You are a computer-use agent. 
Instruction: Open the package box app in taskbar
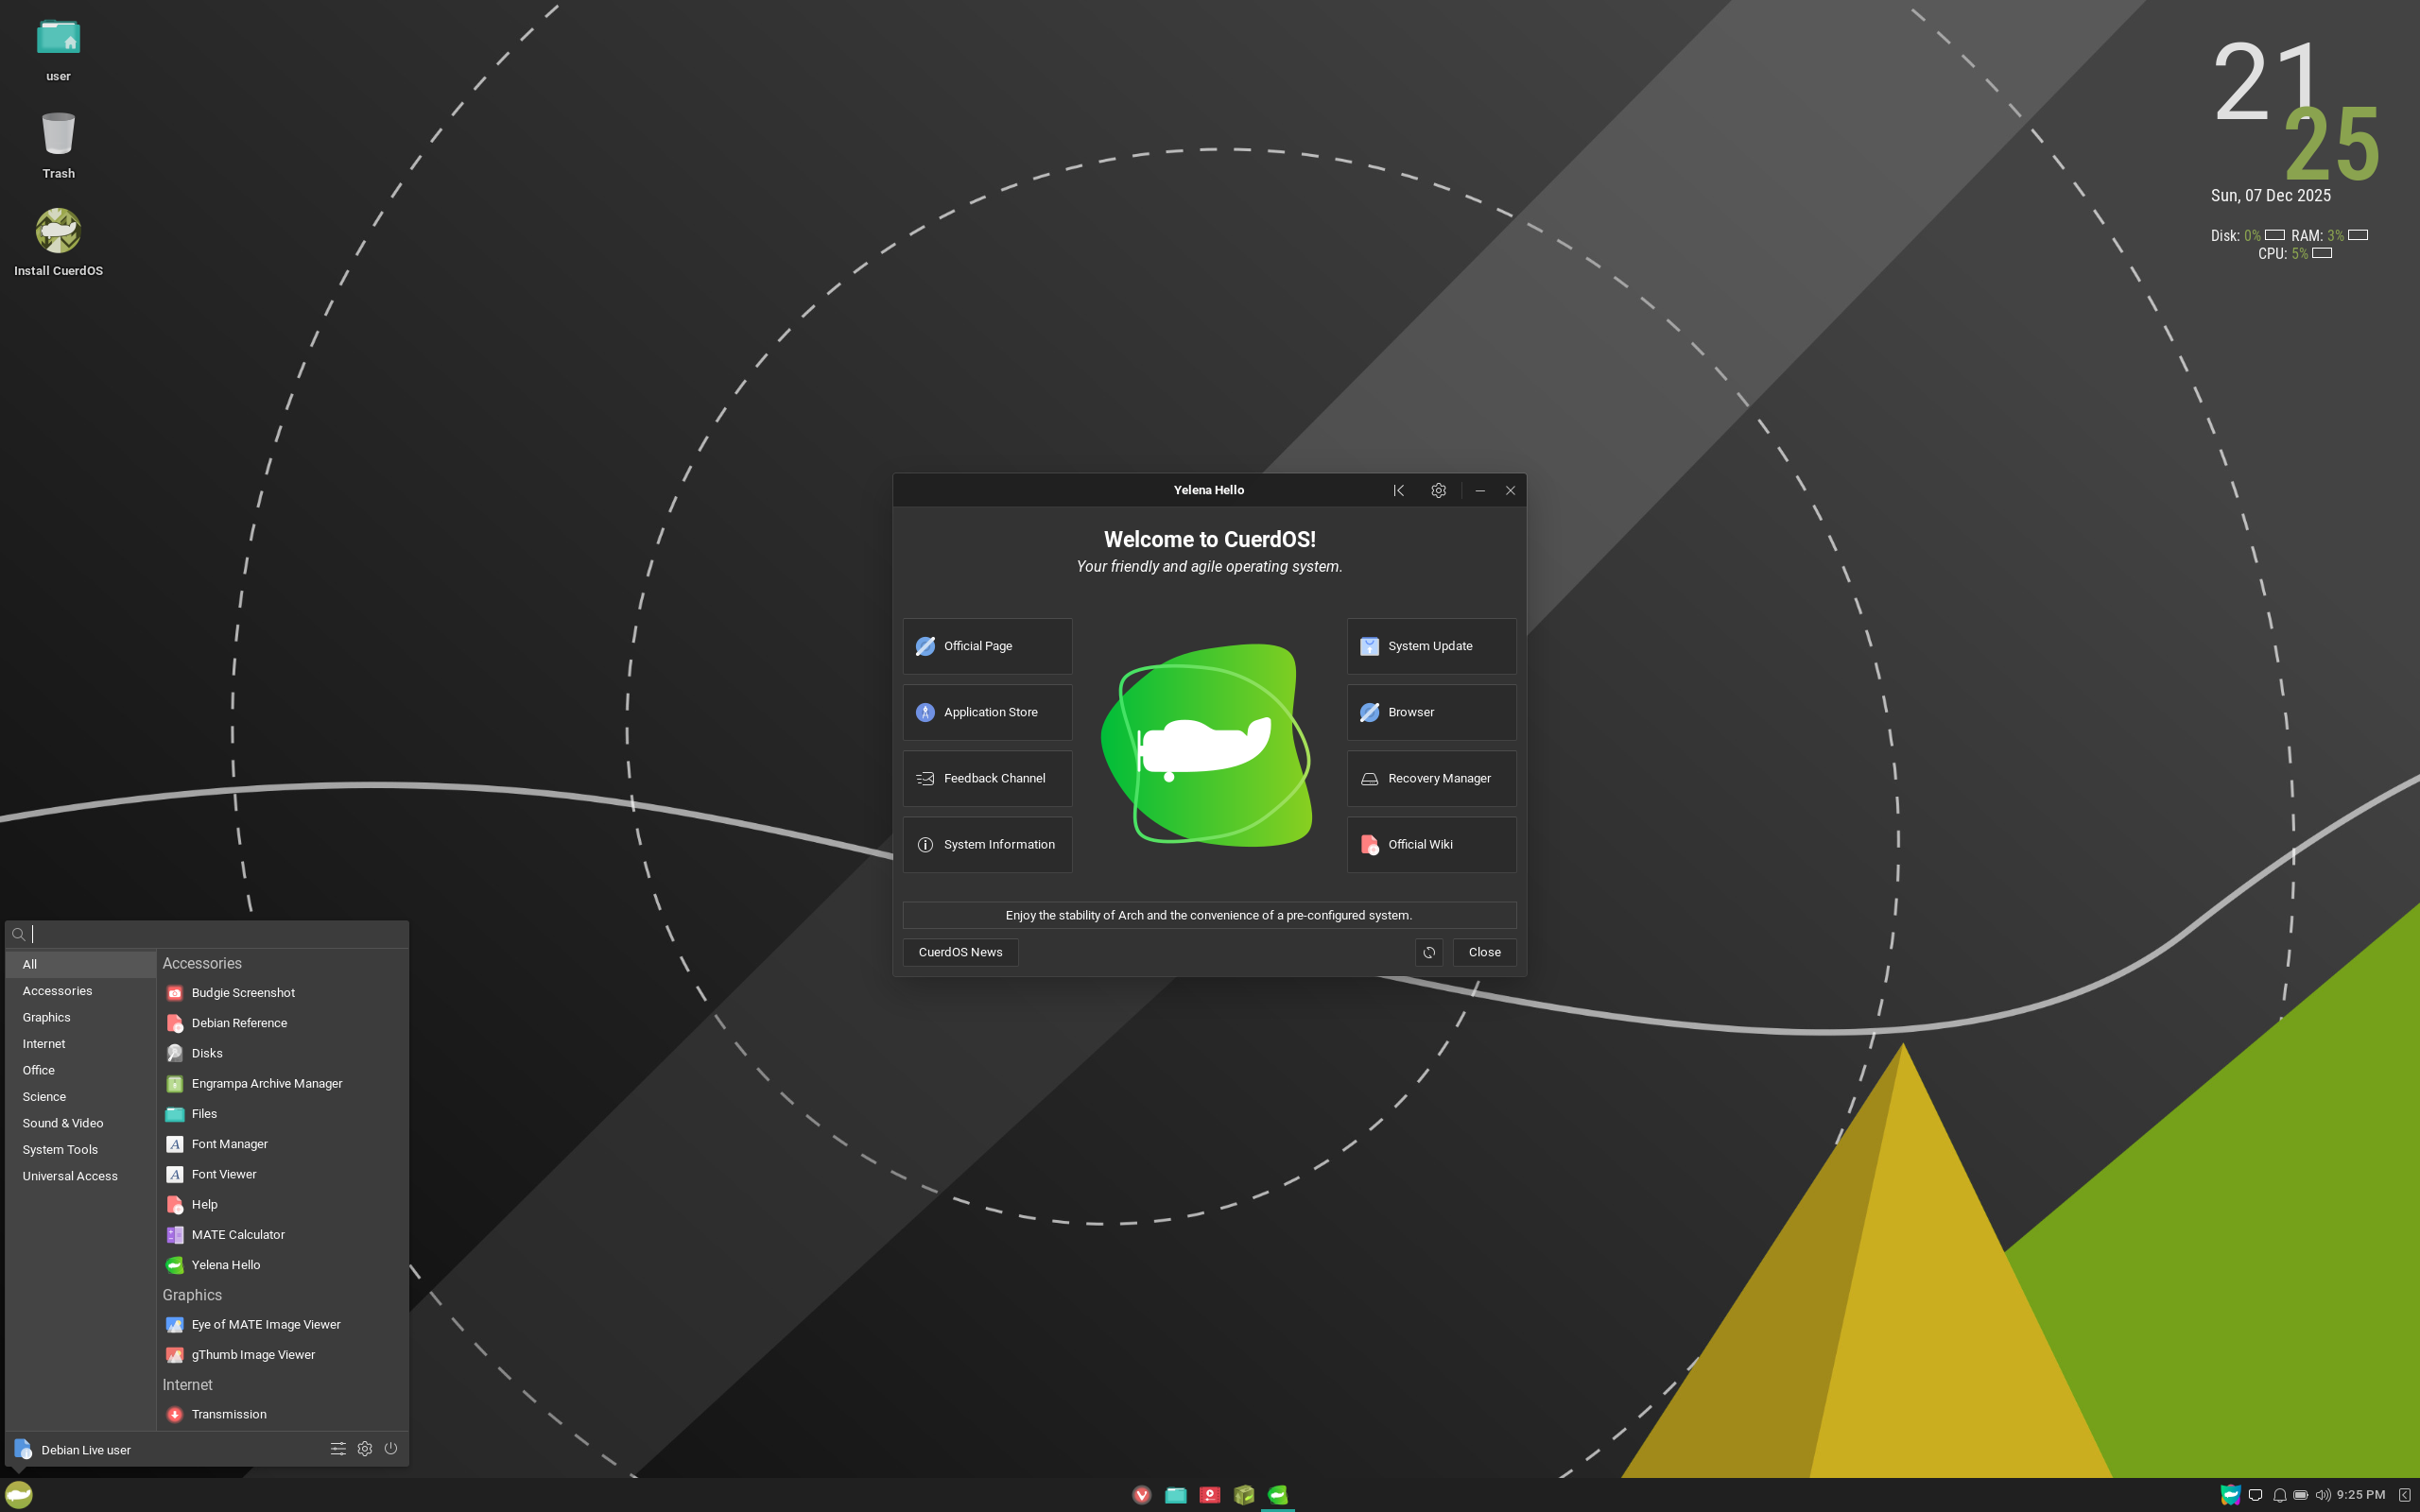coord(1244,1495)
